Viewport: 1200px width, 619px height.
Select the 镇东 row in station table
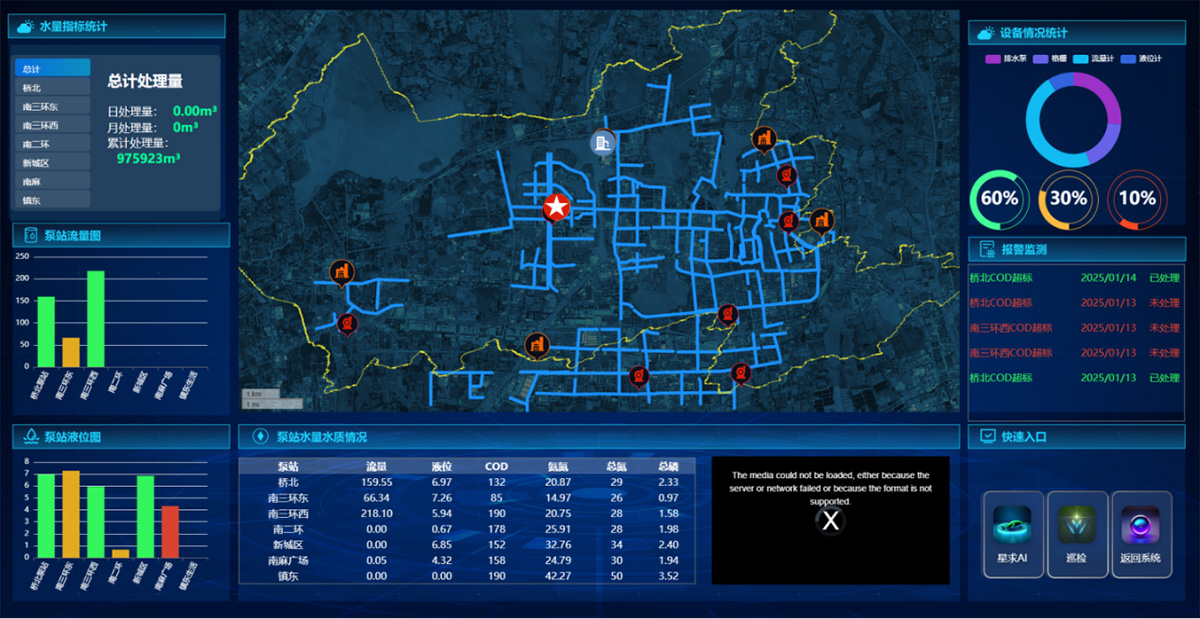click(x=466, y=575)
